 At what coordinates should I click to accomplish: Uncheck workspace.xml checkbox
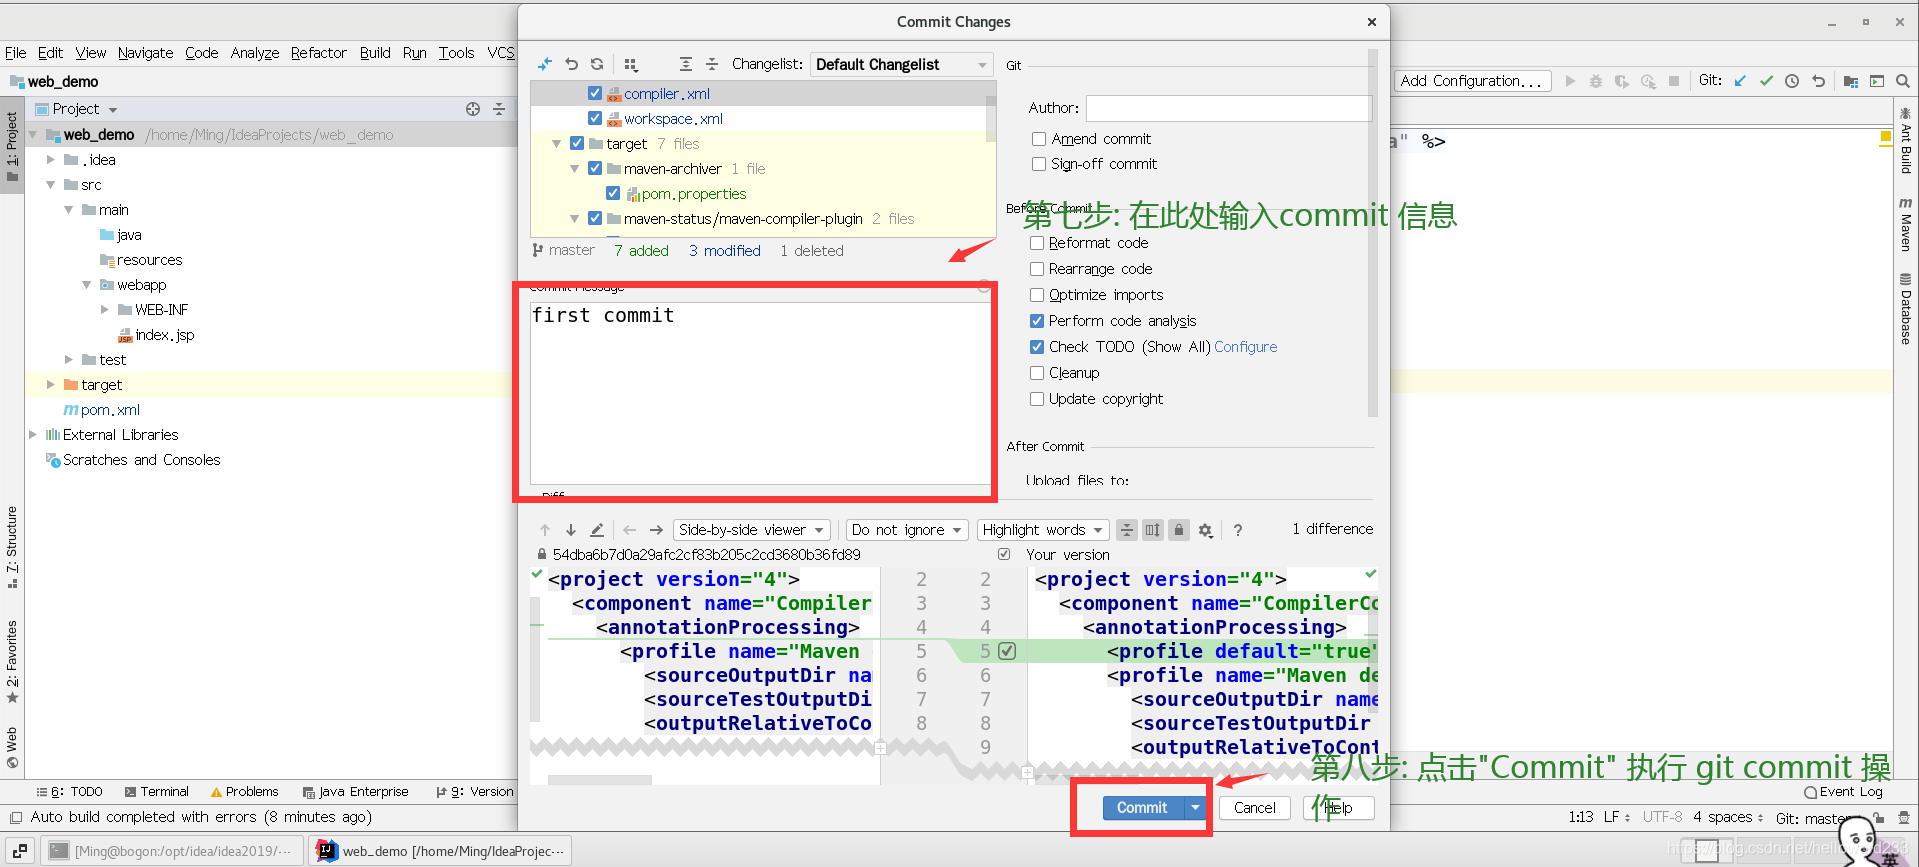tap(595, 118)
